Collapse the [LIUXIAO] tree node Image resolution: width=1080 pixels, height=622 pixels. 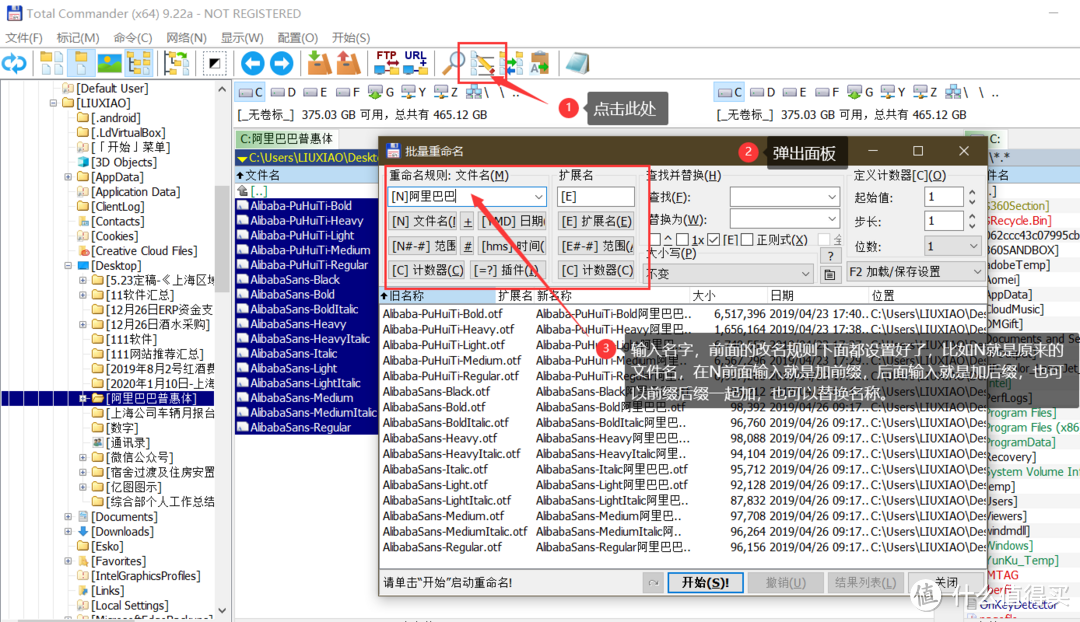(x=53, y=103)
